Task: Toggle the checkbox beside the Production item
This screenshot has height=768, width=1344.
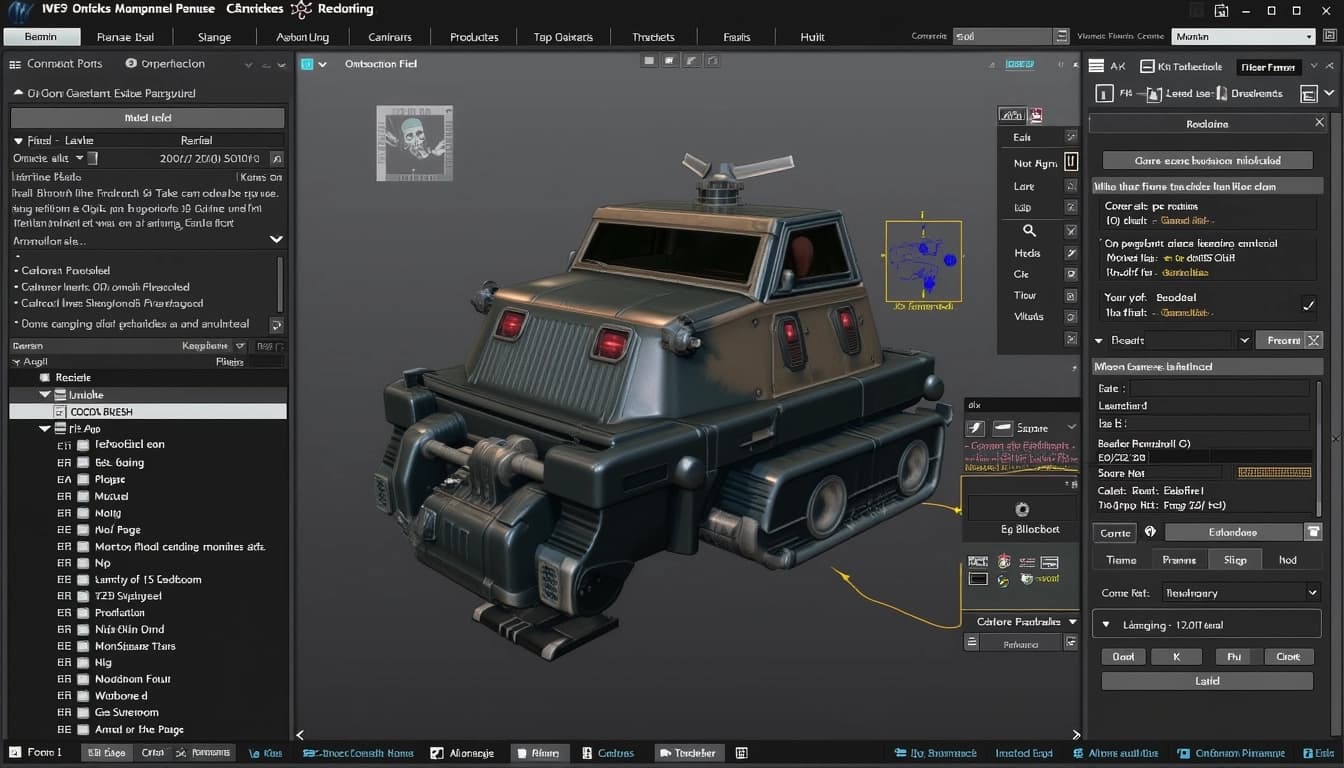Action: coord(83,613)
